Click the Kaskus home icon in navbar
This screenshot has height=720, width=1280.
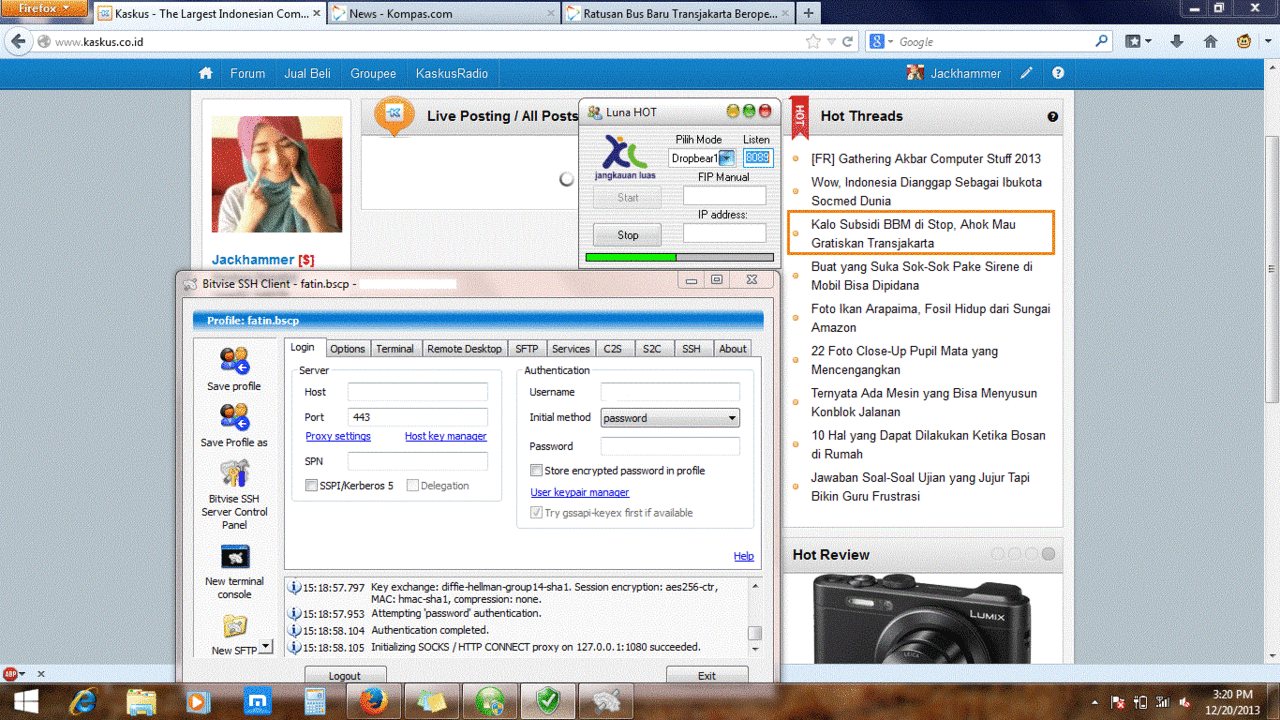tap(206, 73)
